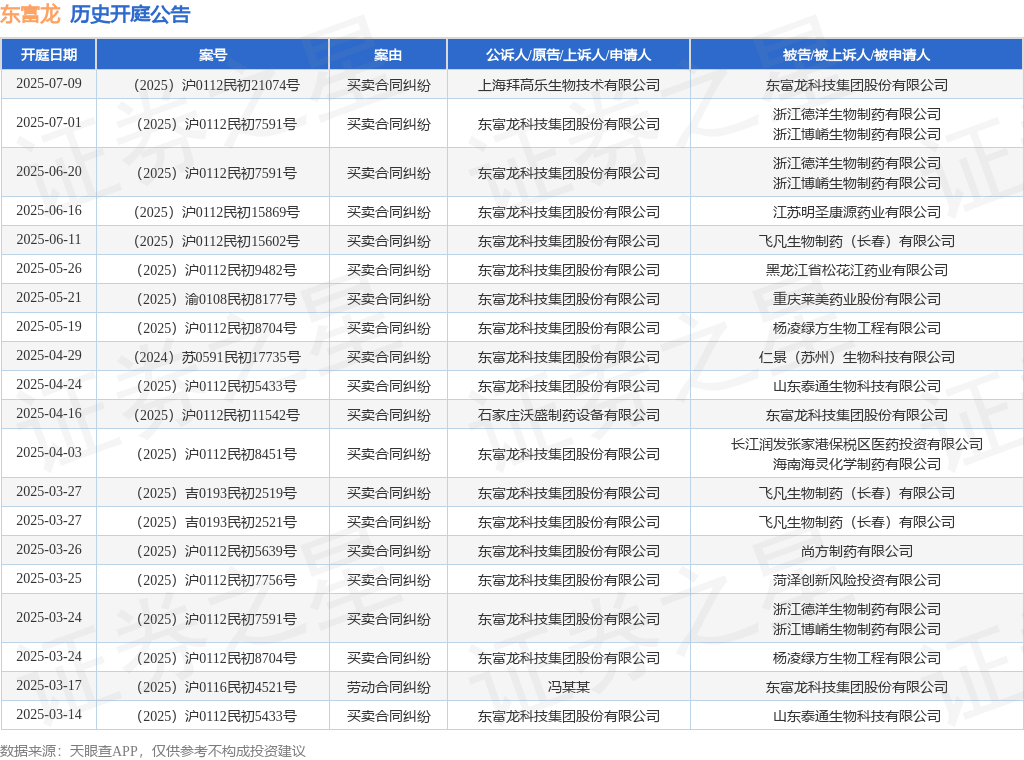This screenshot has height=760, width=1024.
Task: Select case number (2025)沪0112民初9482号
Action: pos(217,270)
